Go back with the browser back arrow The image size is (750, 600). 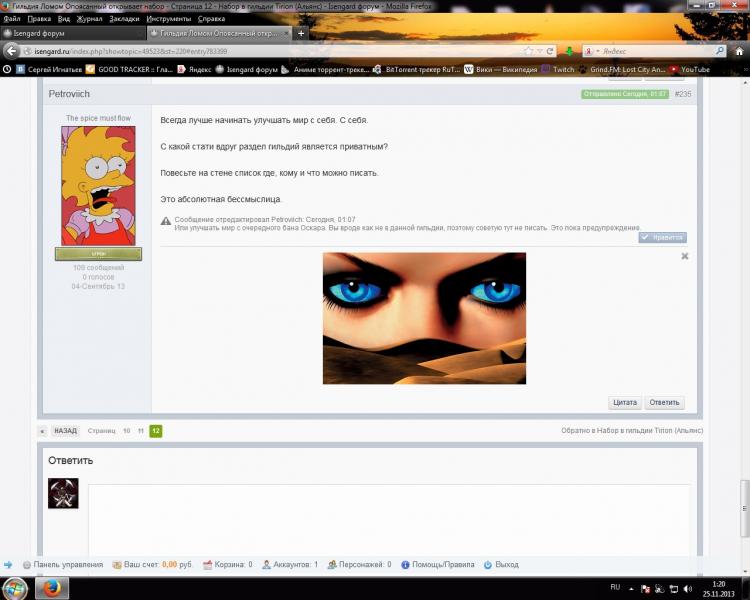coord(11,51)
